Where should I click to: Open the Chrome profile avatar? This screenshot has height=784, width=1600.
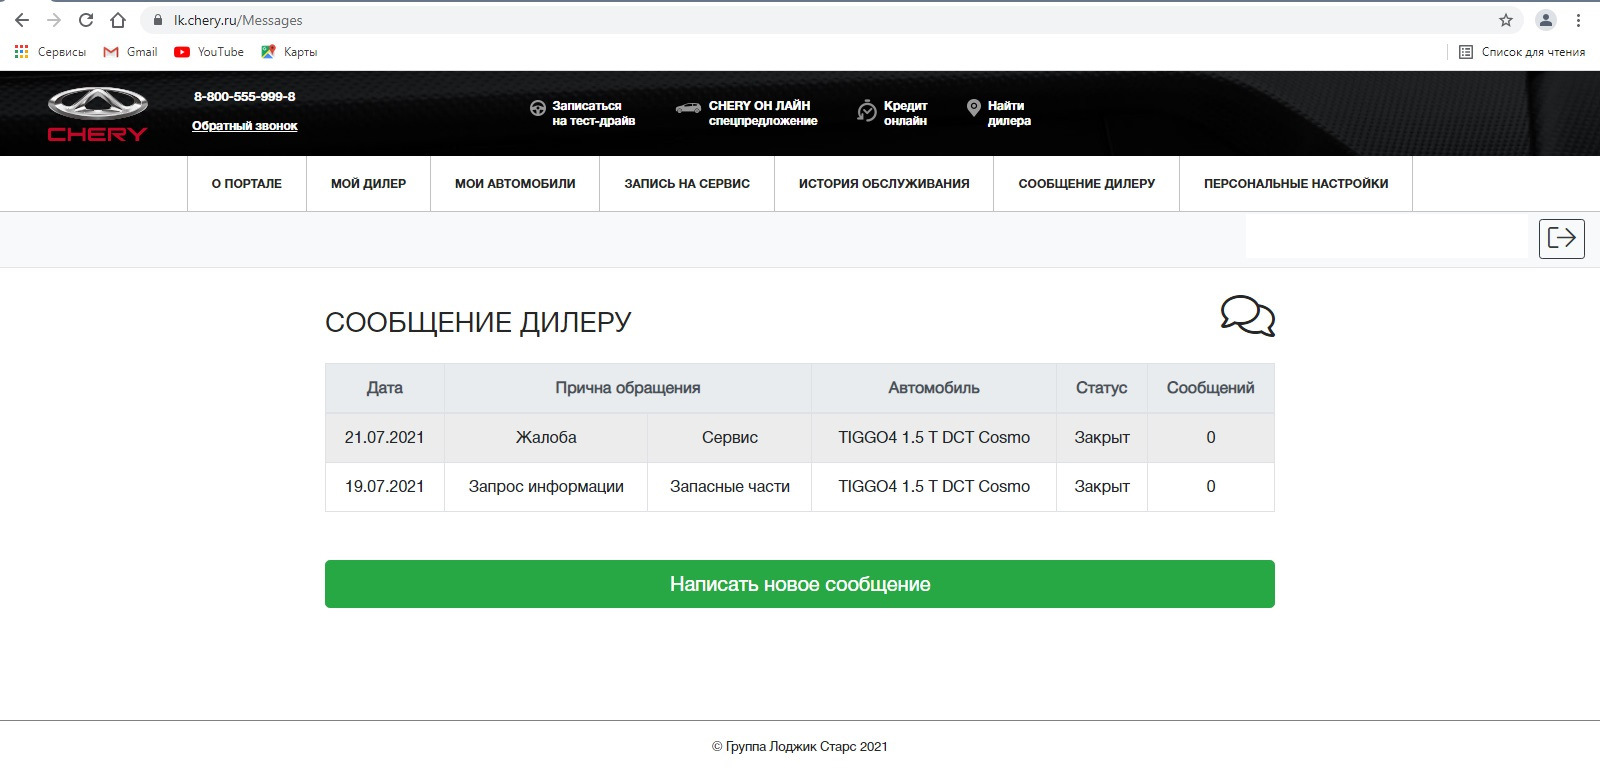1546,20
